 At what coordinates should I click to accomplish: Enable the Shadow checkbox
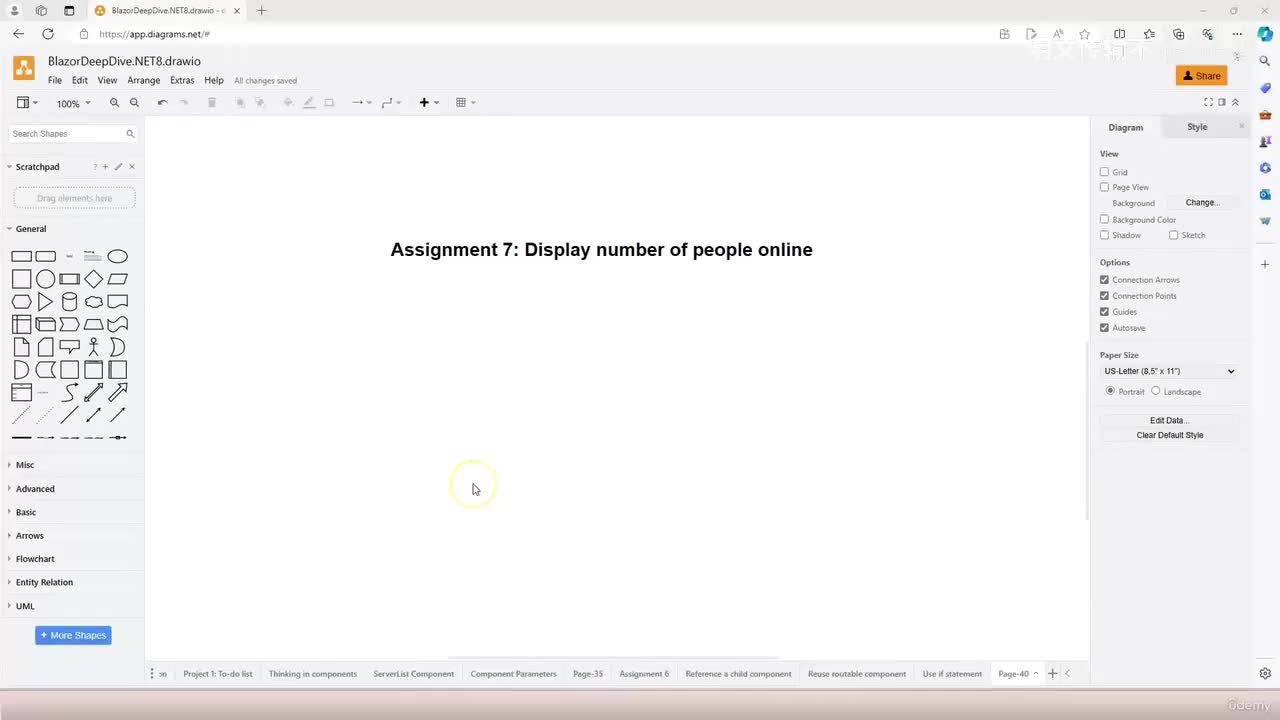click(x=1104, y=235)
